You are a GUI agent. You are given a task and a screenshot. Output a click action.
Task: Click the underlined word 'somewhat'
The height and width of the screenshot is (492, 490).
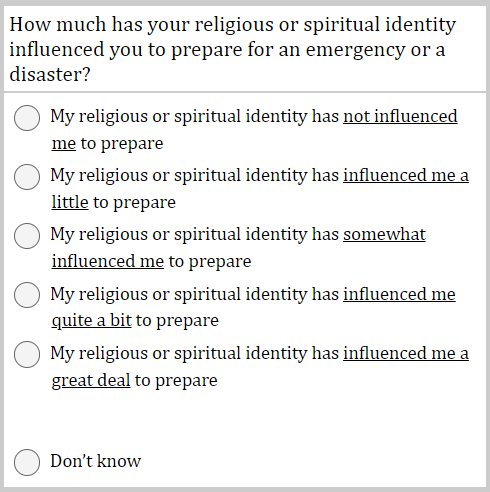[384, 234]
